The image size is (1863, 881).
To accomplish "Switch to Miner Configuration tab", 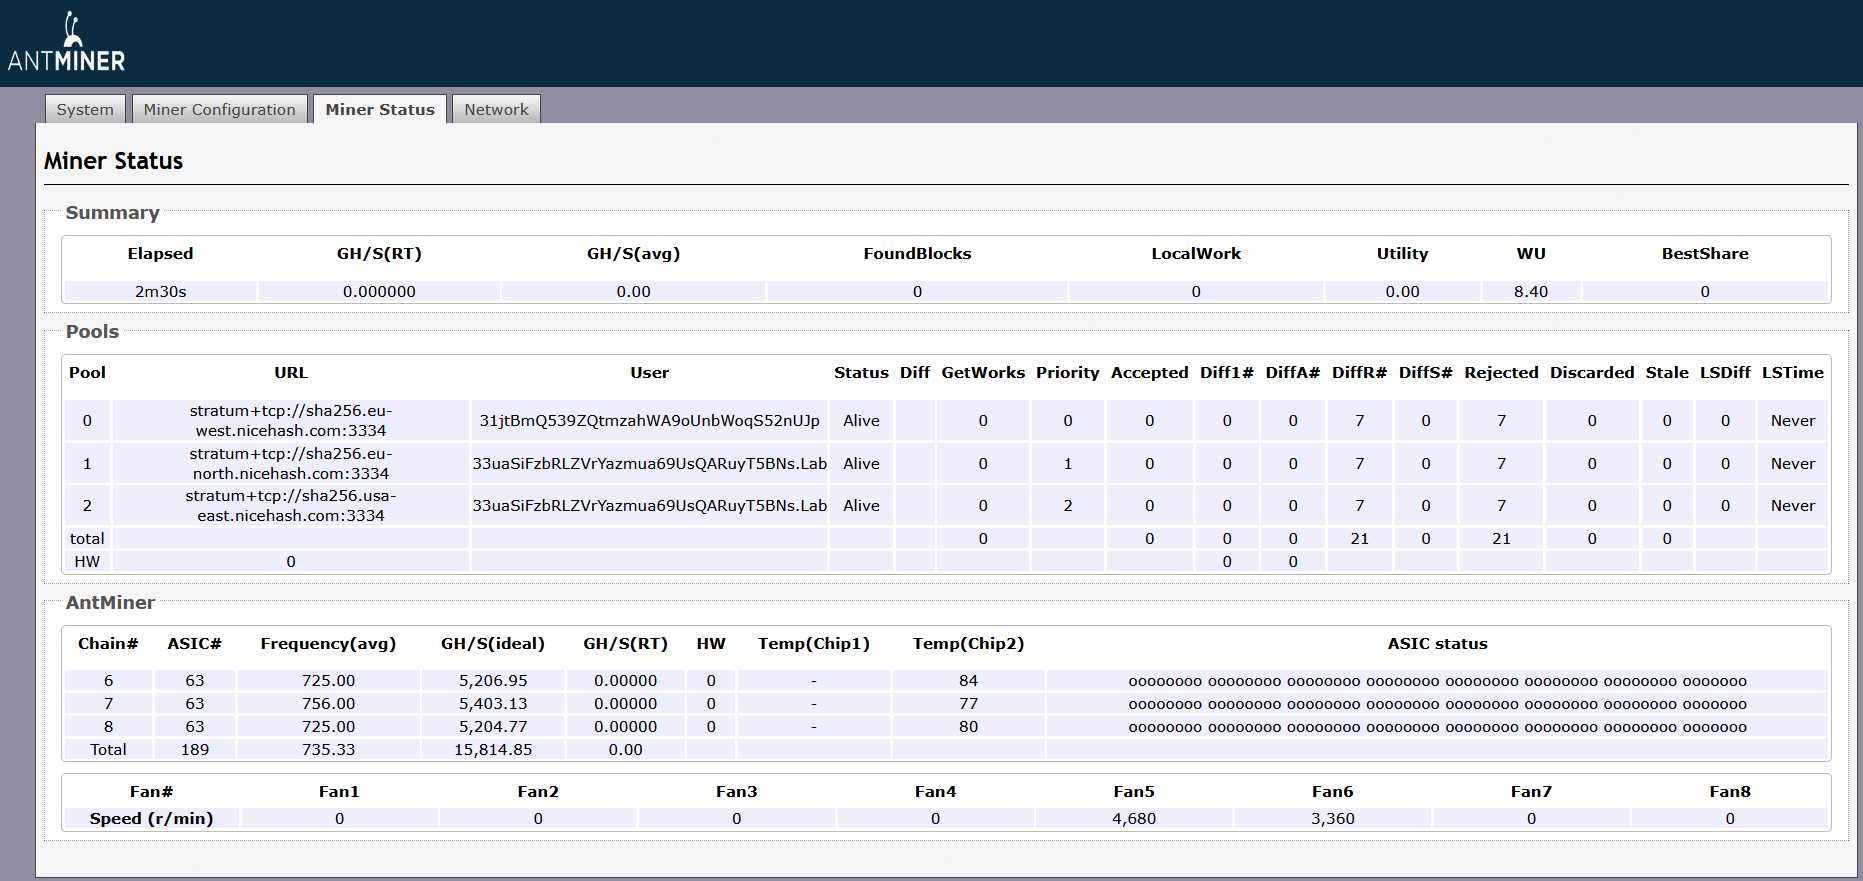I will 219,109.
